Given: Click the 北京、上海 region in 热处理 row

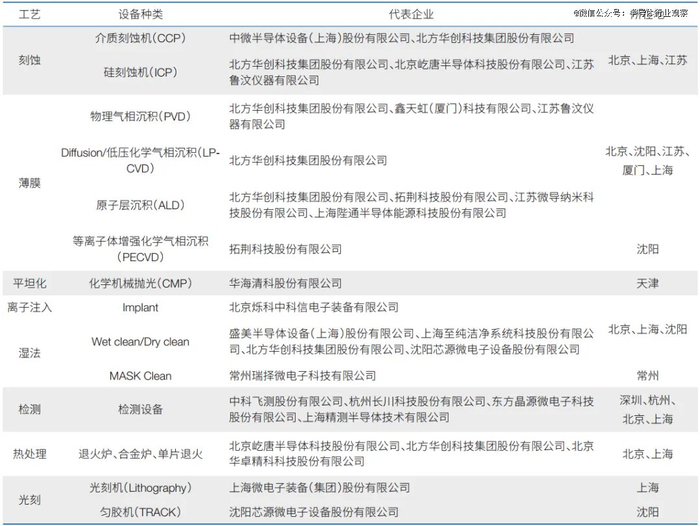Looking at the screenshot, I should pos(647,454).
